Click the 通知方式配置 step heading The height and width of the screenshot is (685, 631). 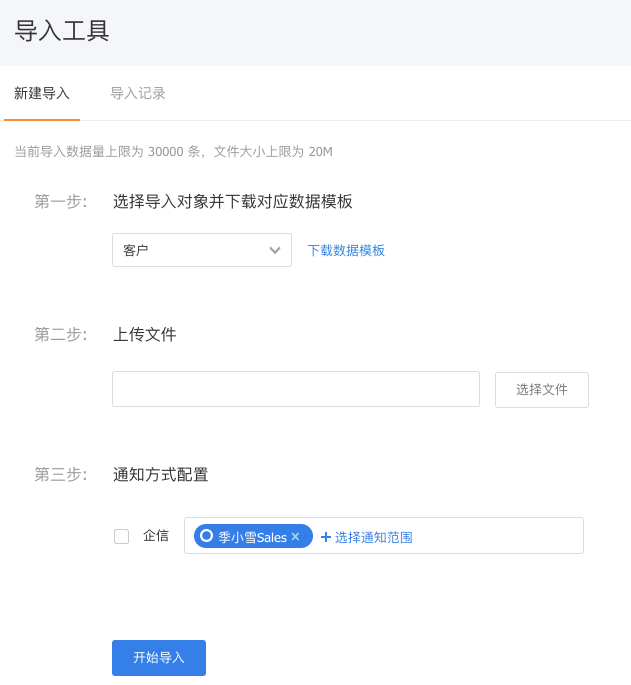pos(161,474)
